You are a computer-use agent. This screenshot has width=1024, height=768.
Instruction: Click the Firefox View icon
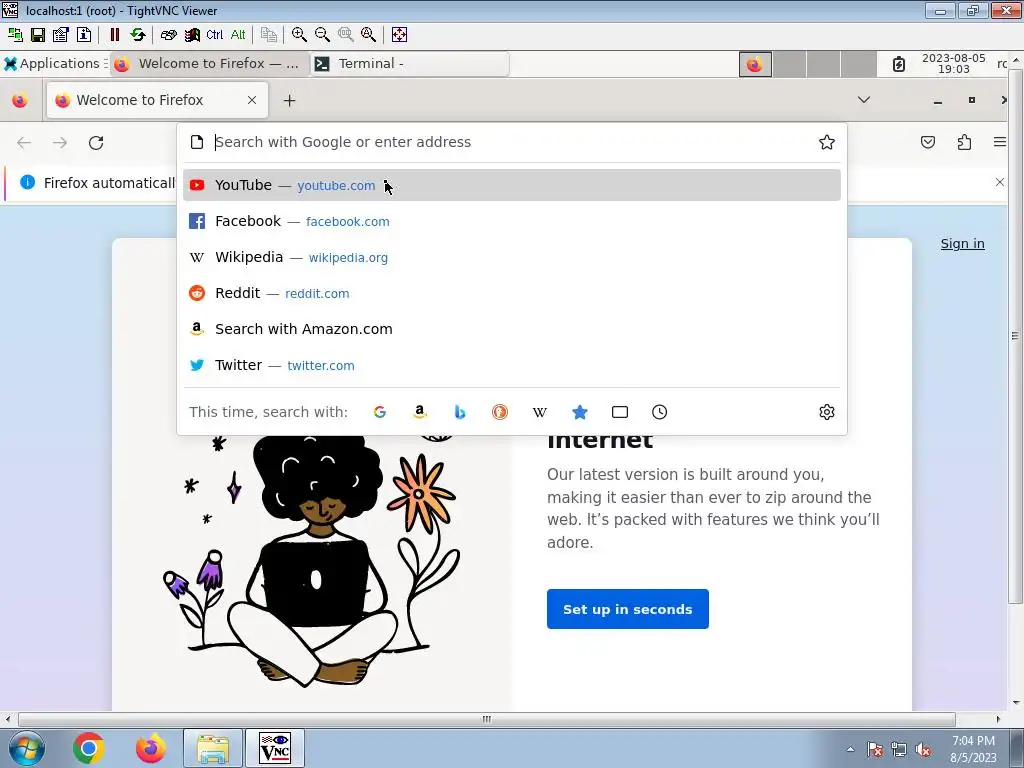(20, 101)
